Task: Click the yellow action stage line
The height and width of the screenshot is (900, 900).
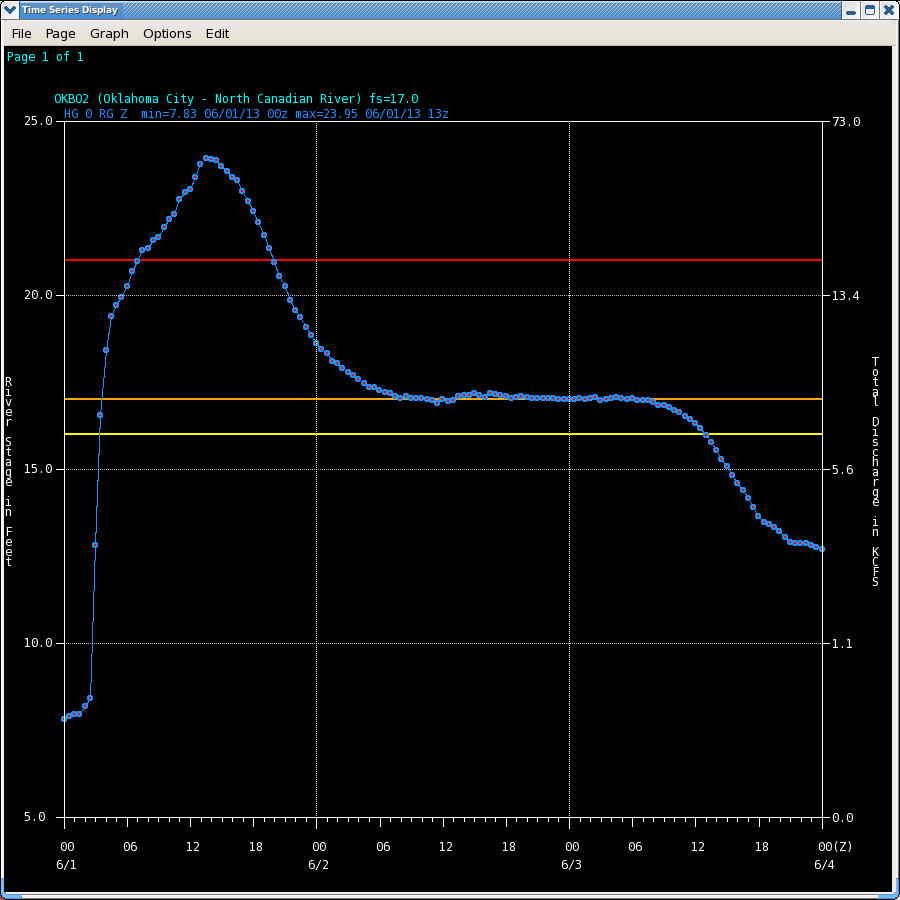Action: click(443, 434)
